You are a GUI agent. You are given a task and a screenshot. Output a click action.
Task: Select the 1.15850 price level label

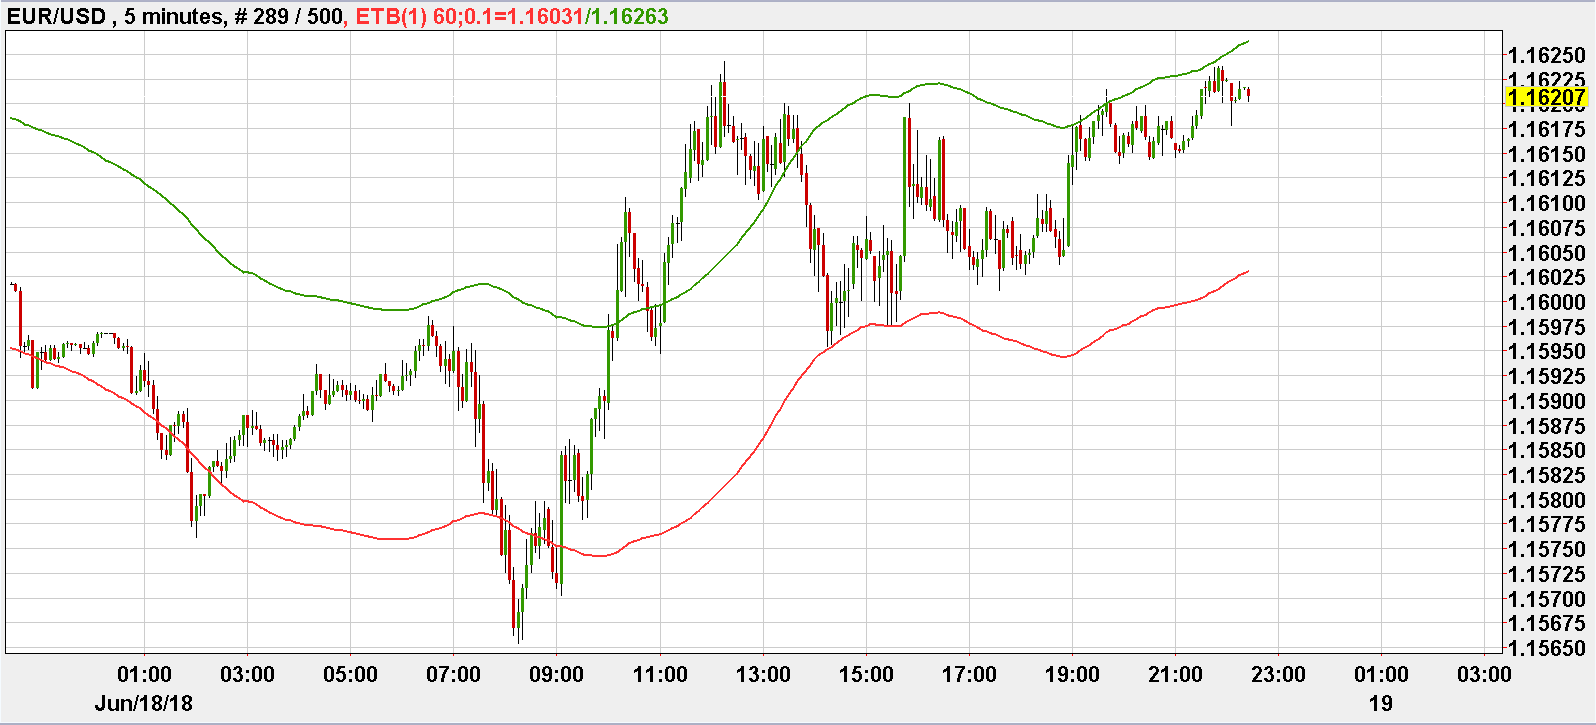coord(1546,450)
